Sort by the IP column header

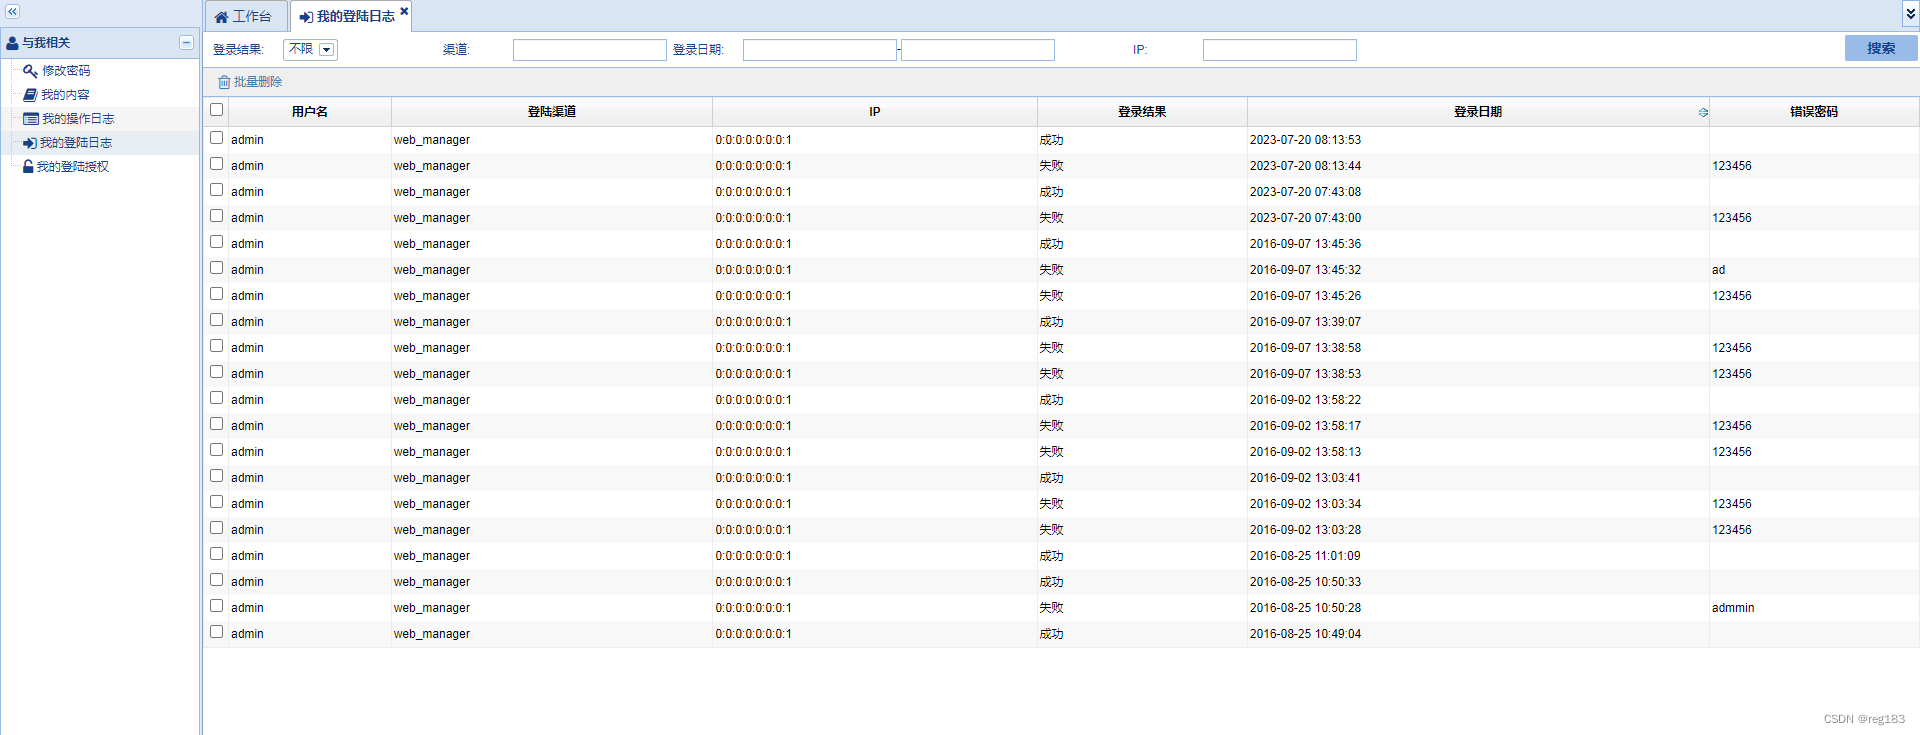point(874,112)
